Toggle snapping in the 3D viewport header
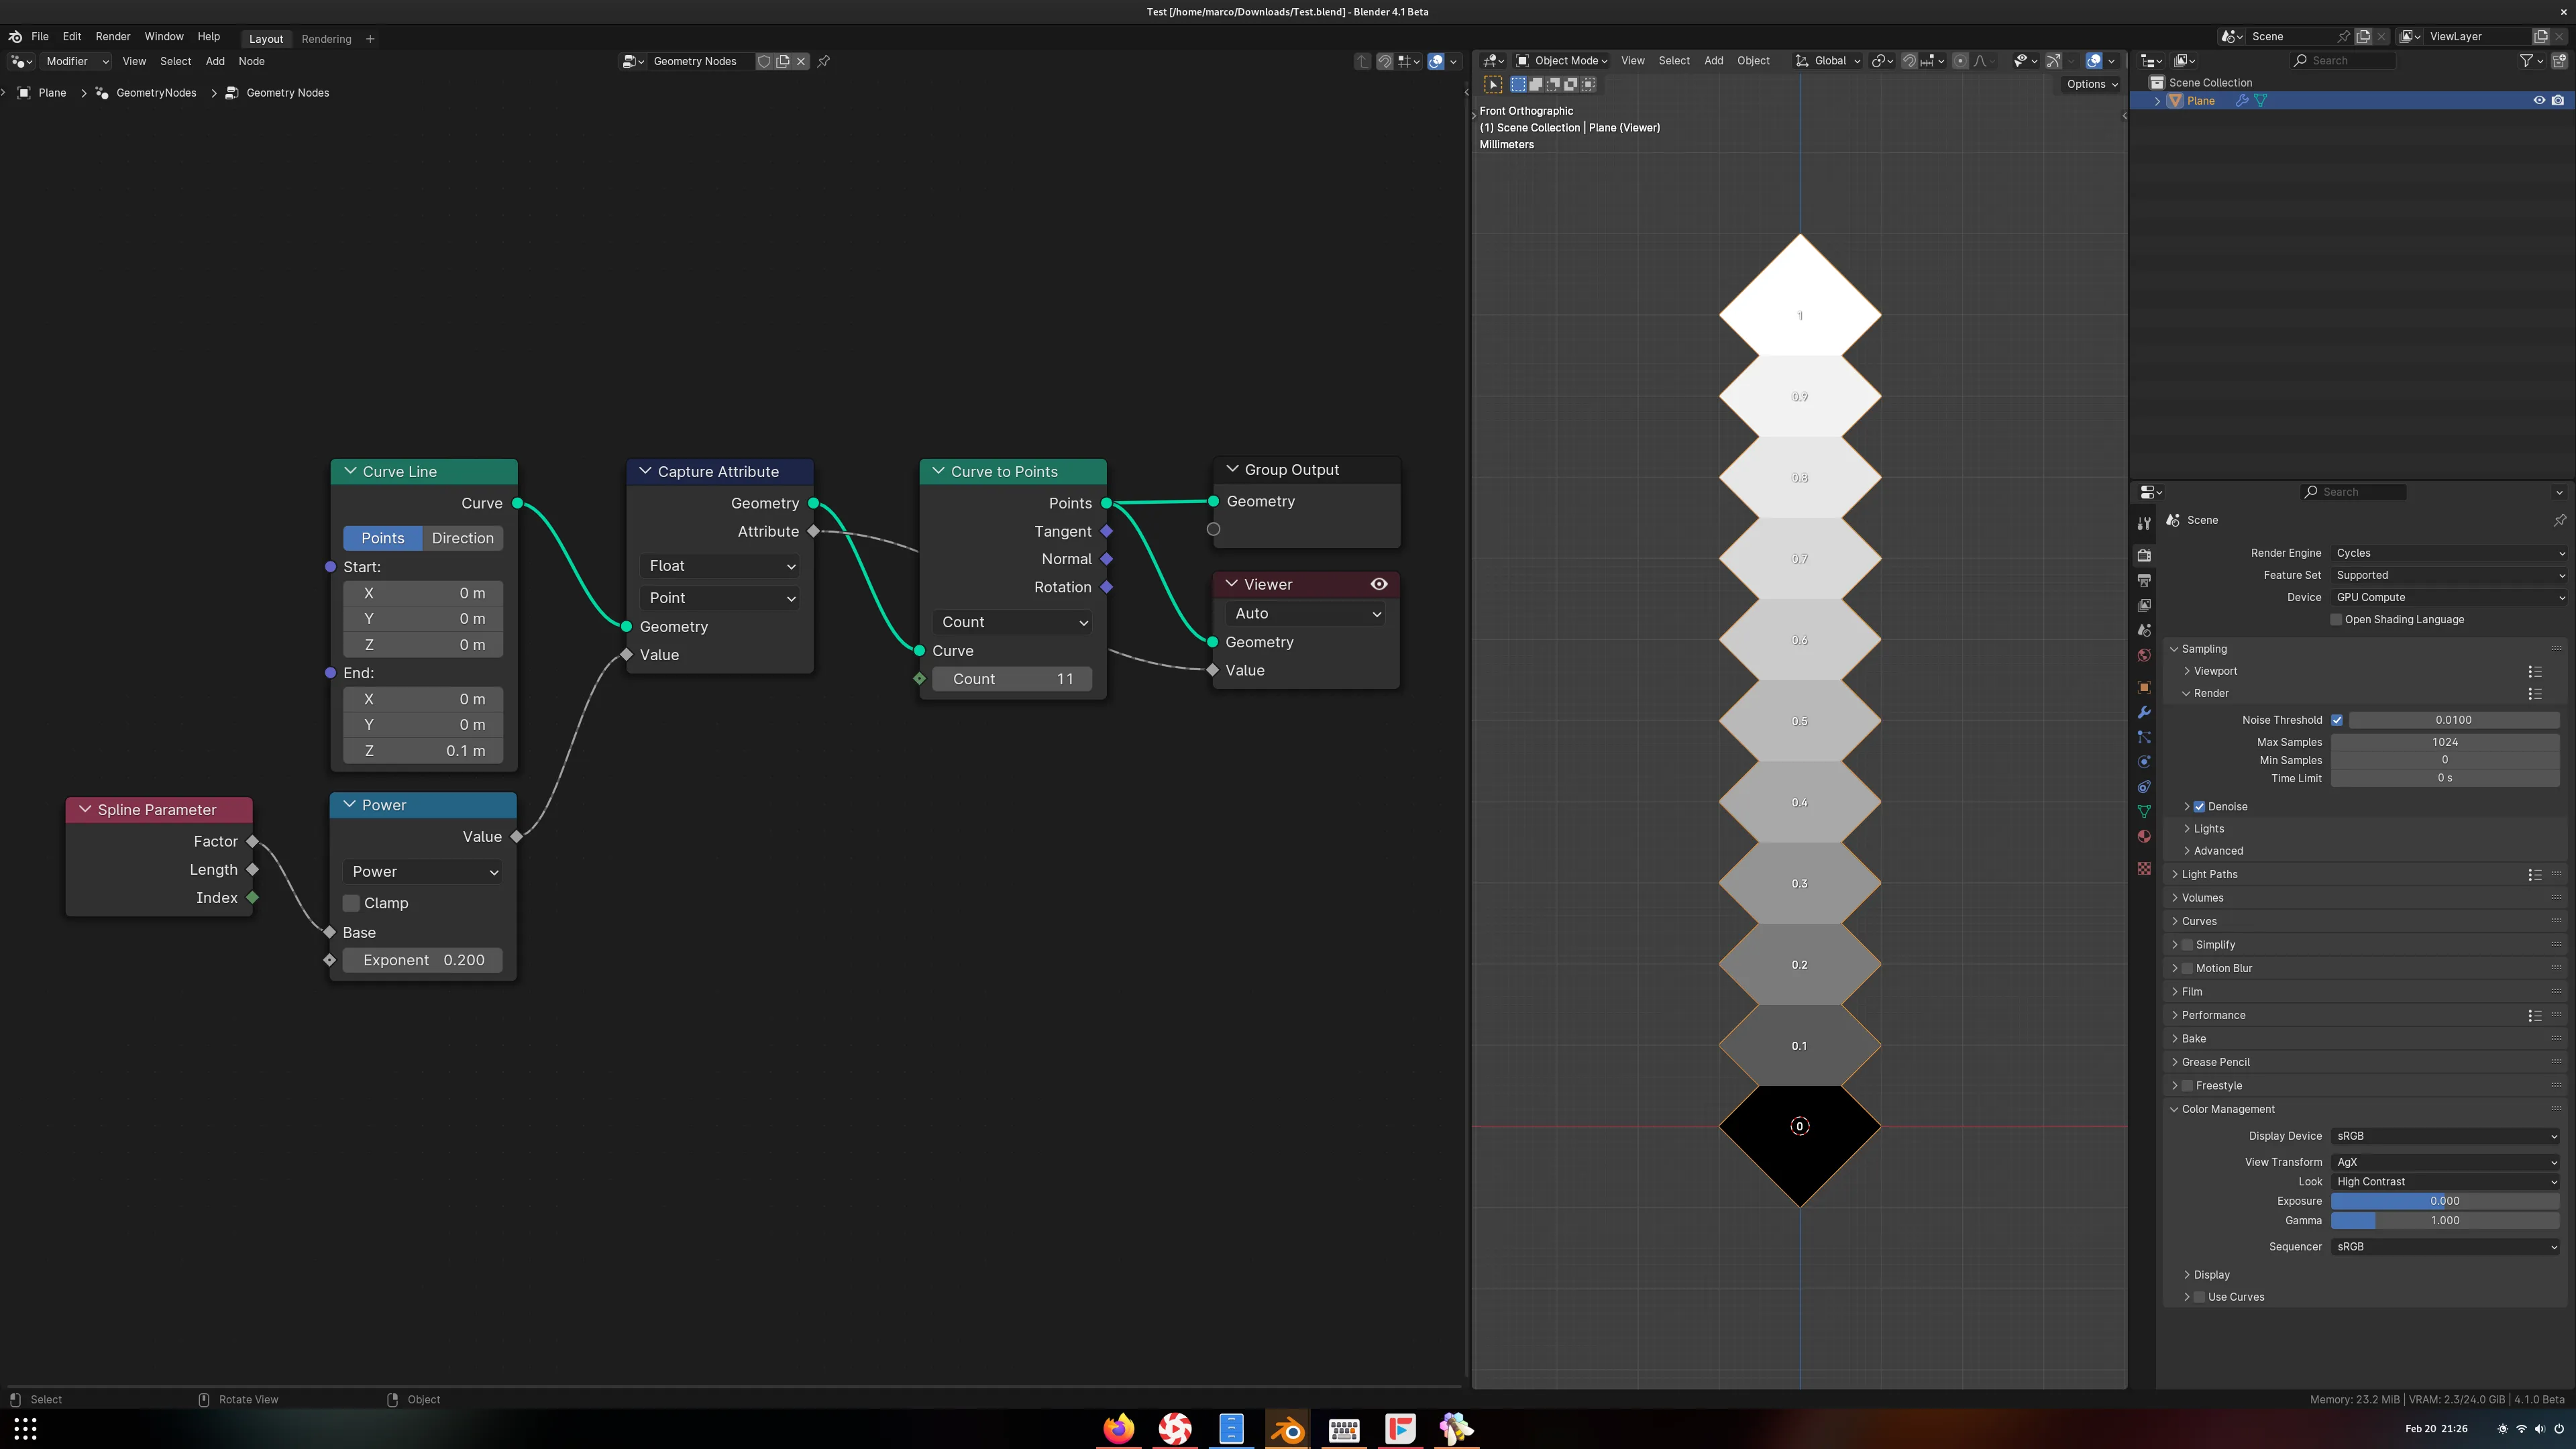The image size is (2576, 1449). (1909, 61)
